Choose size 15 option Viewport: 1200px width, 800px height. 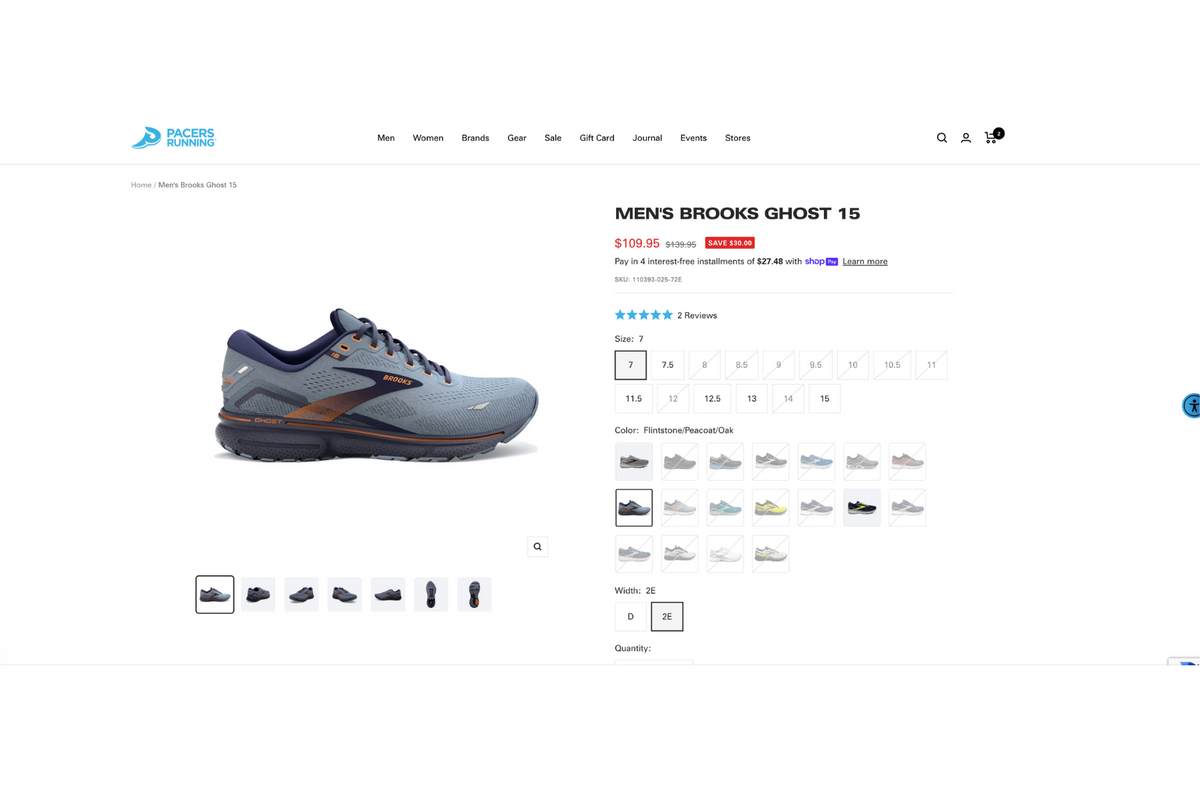[x=825, y=398]
